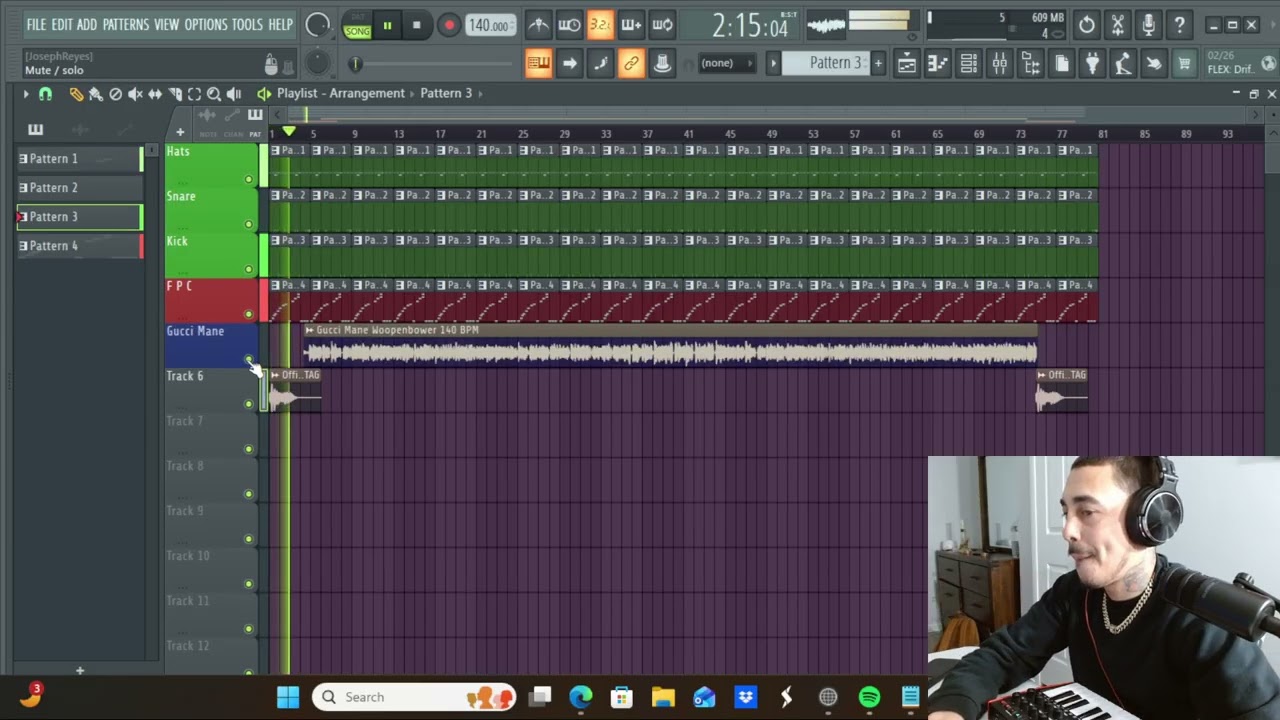Screen dimensions: 1280x720
Task: Open the FILE menu
Action: point(36,24)
